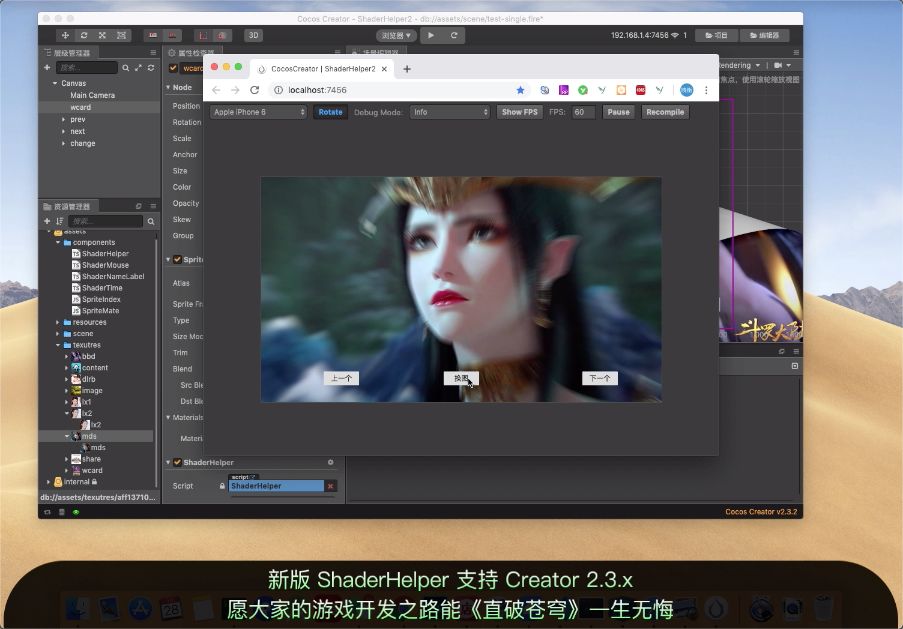Click the Pause button in preview

tap(619, 112)
